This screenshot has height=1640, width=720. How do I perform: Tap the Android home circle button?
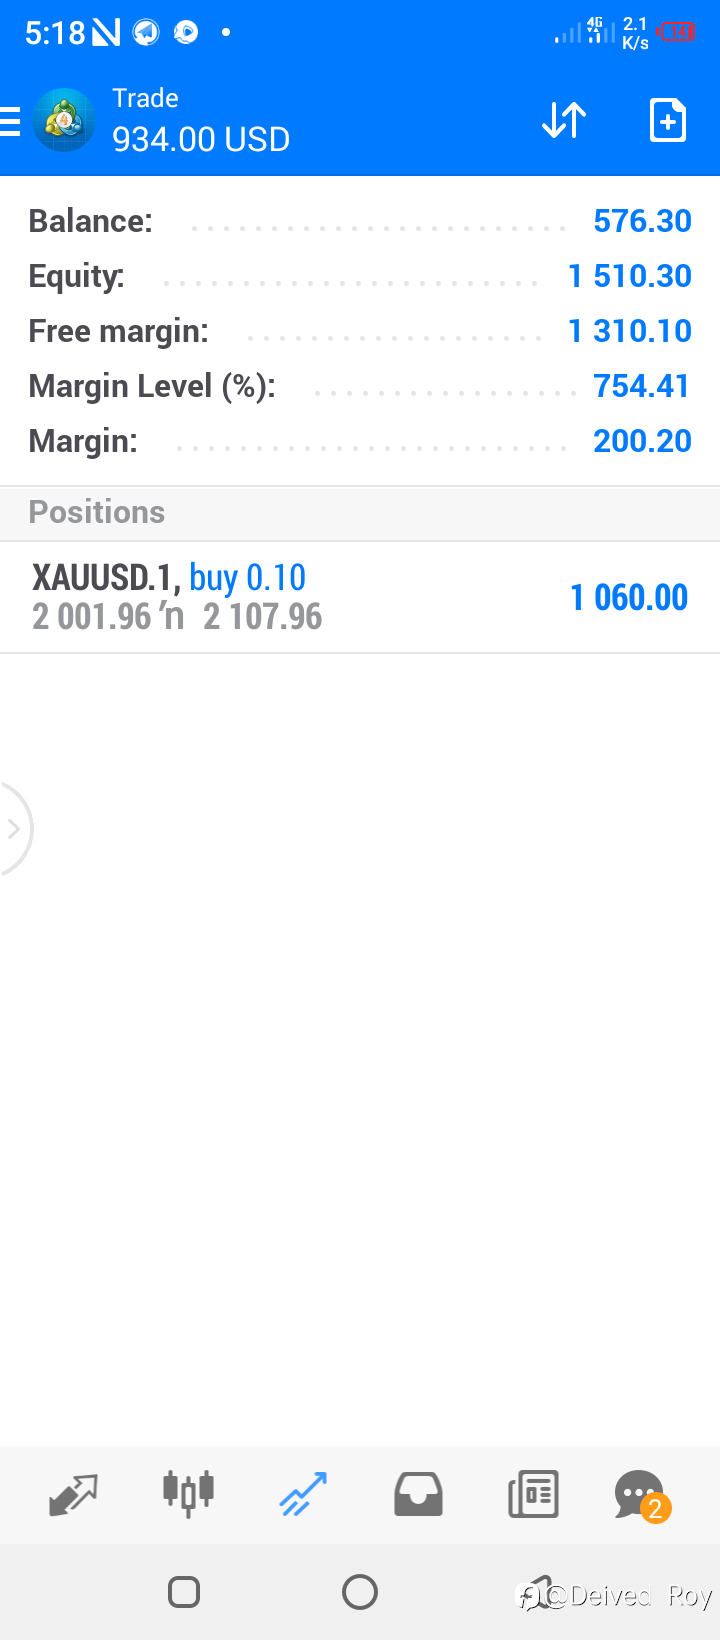(360, 1591)
